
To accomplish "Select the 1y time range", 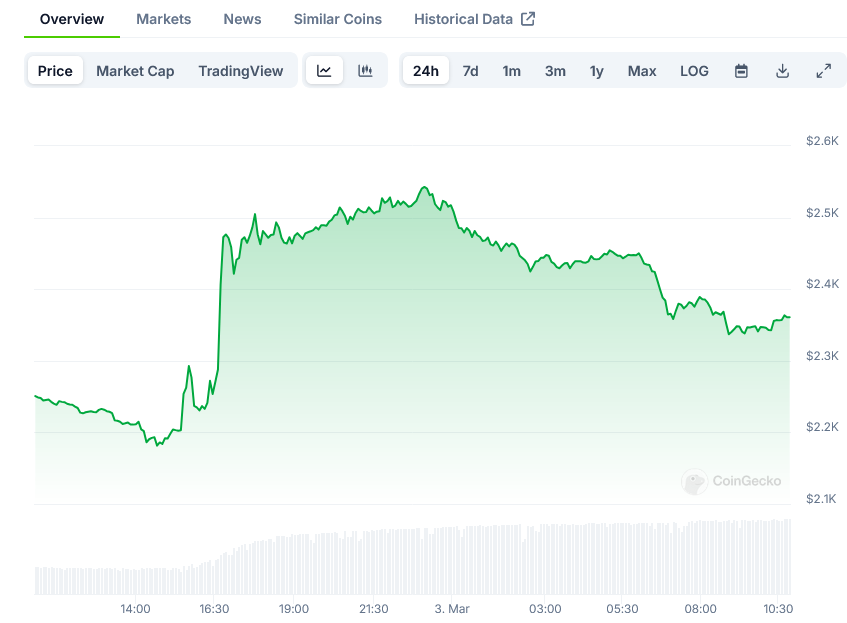I will 596,71.
